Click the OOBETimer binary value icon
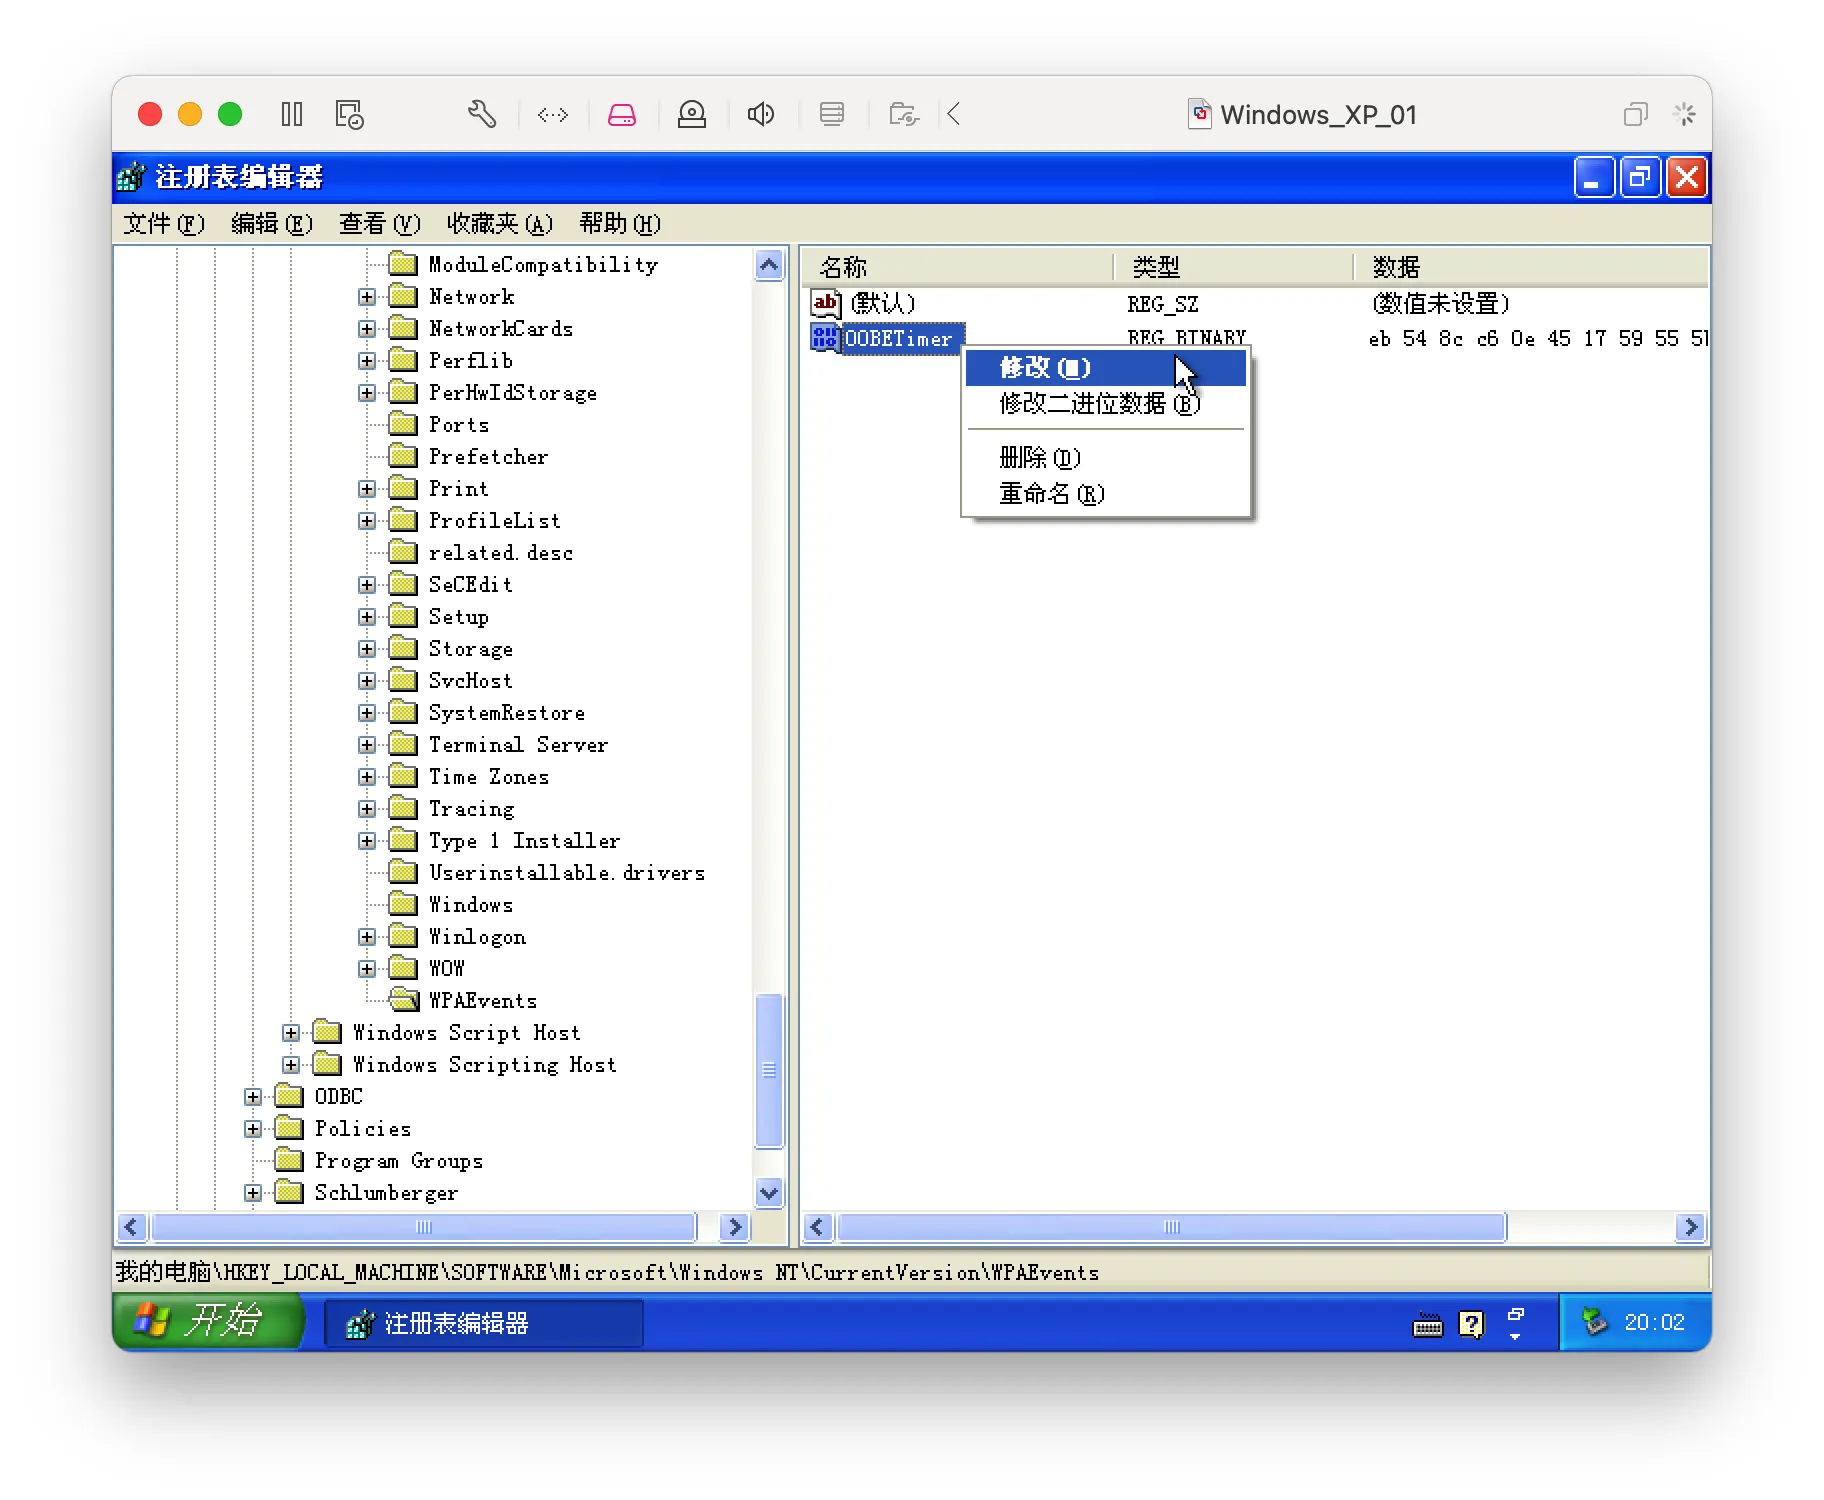Image resolution: width=1824 pixels, height=1500 pixels. (x=825, y=338)
